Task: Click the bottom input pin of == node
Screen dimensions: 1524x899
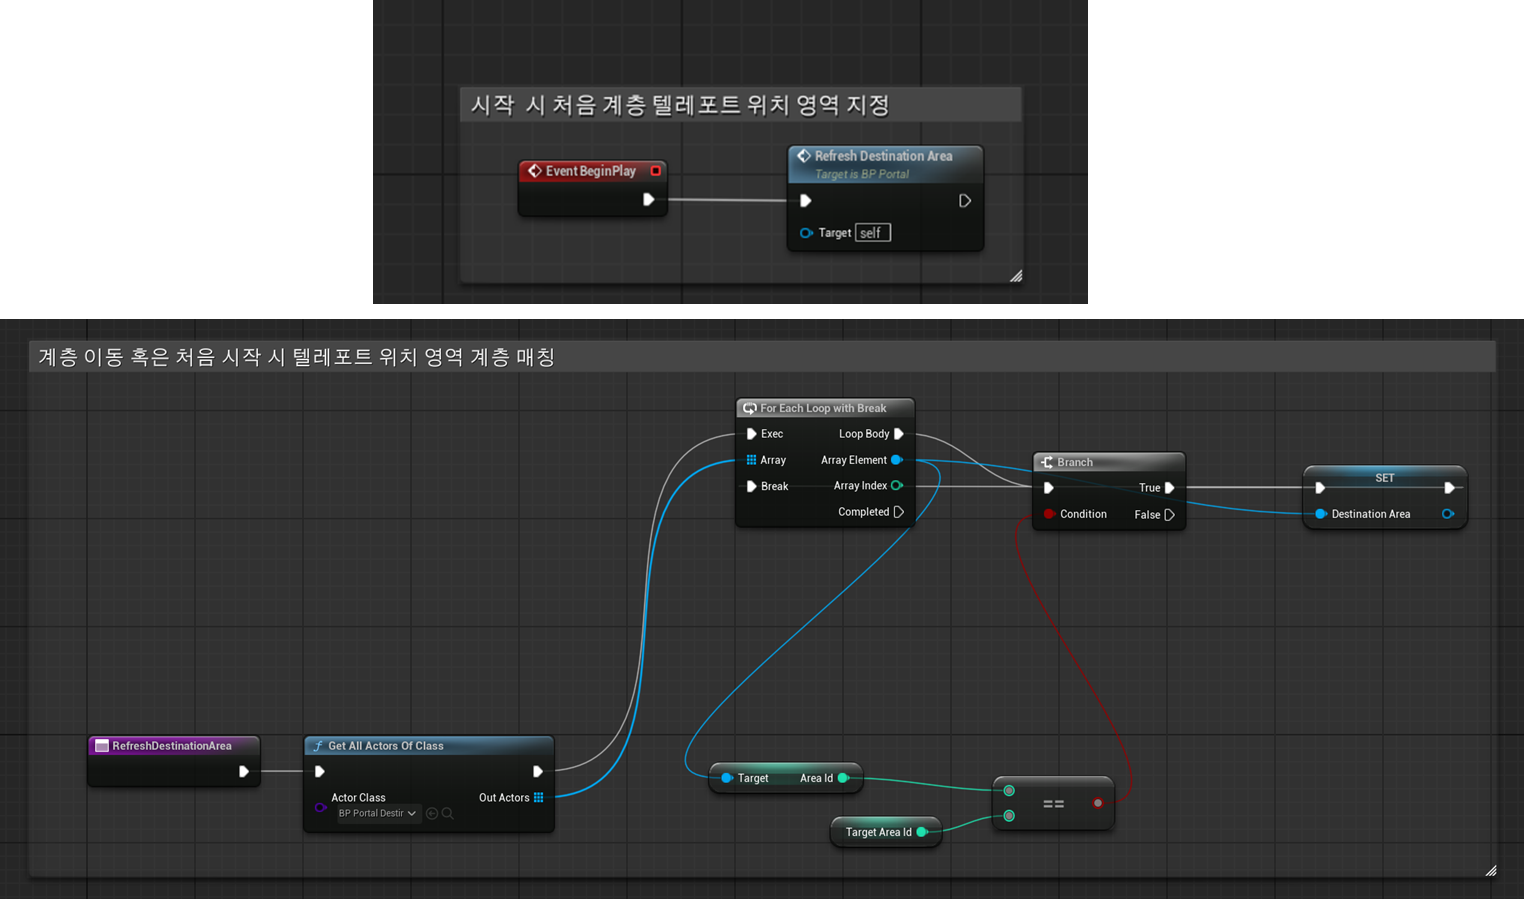Action: (1009, 816)
